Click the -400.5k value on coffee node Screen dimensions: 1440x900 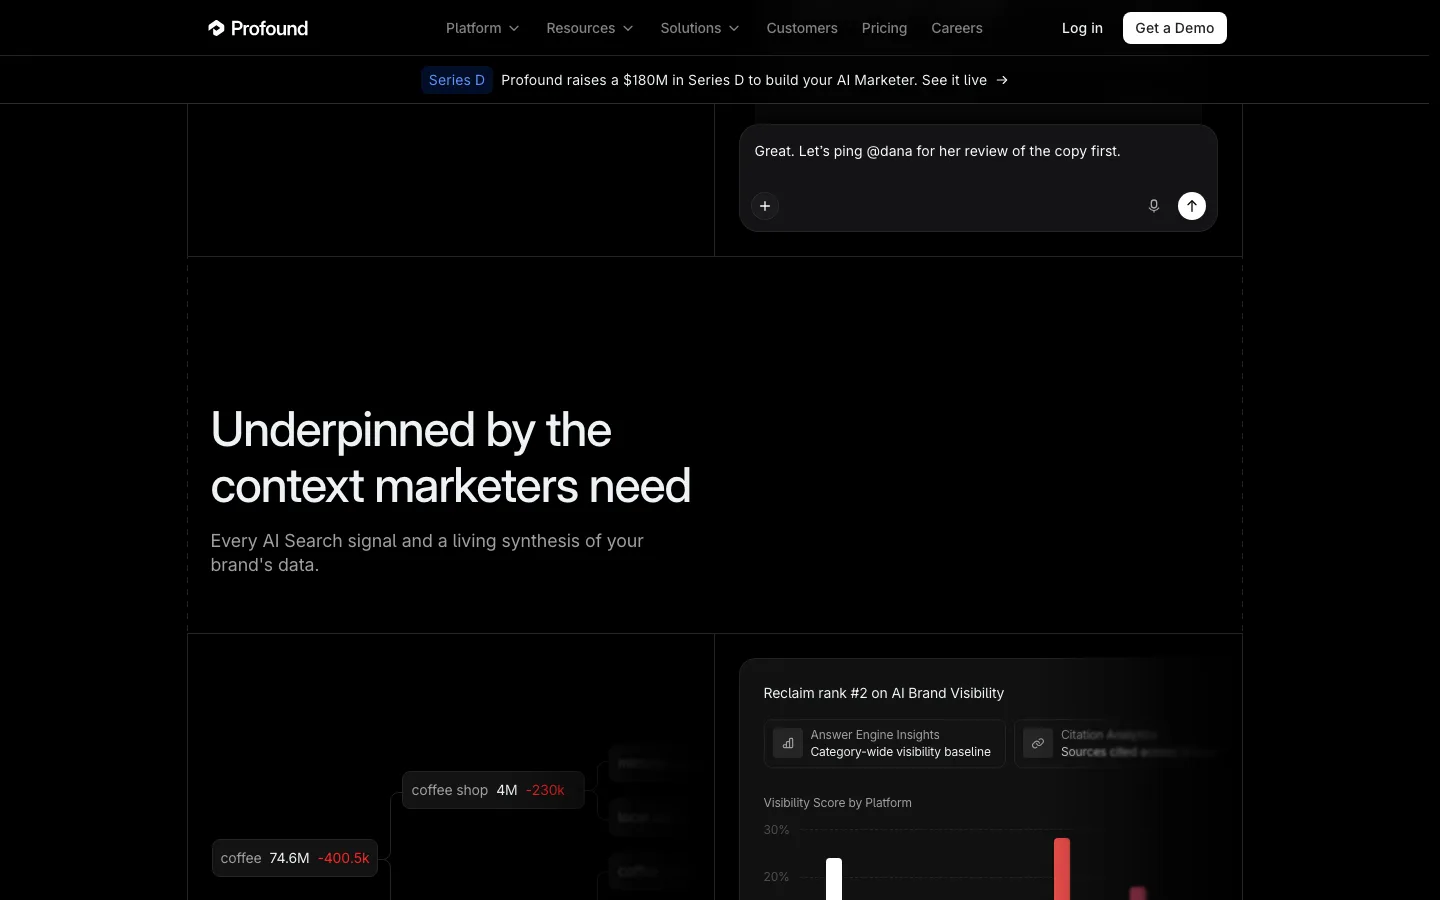point(344,858)
